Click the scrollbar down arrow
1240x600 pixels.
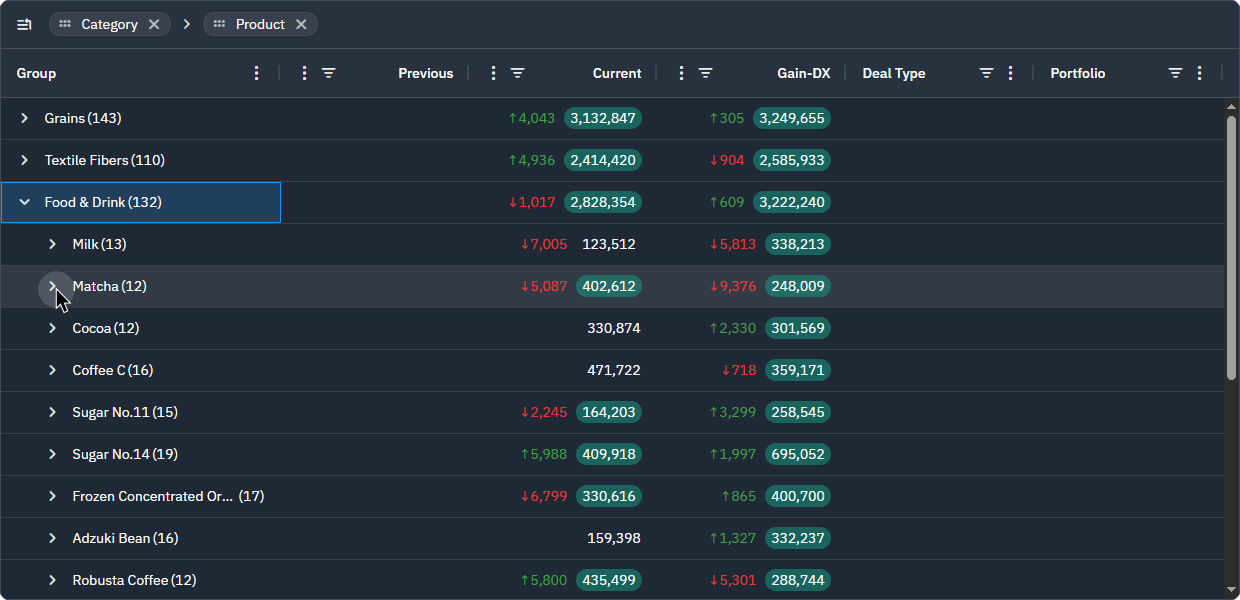point(1231,590)
